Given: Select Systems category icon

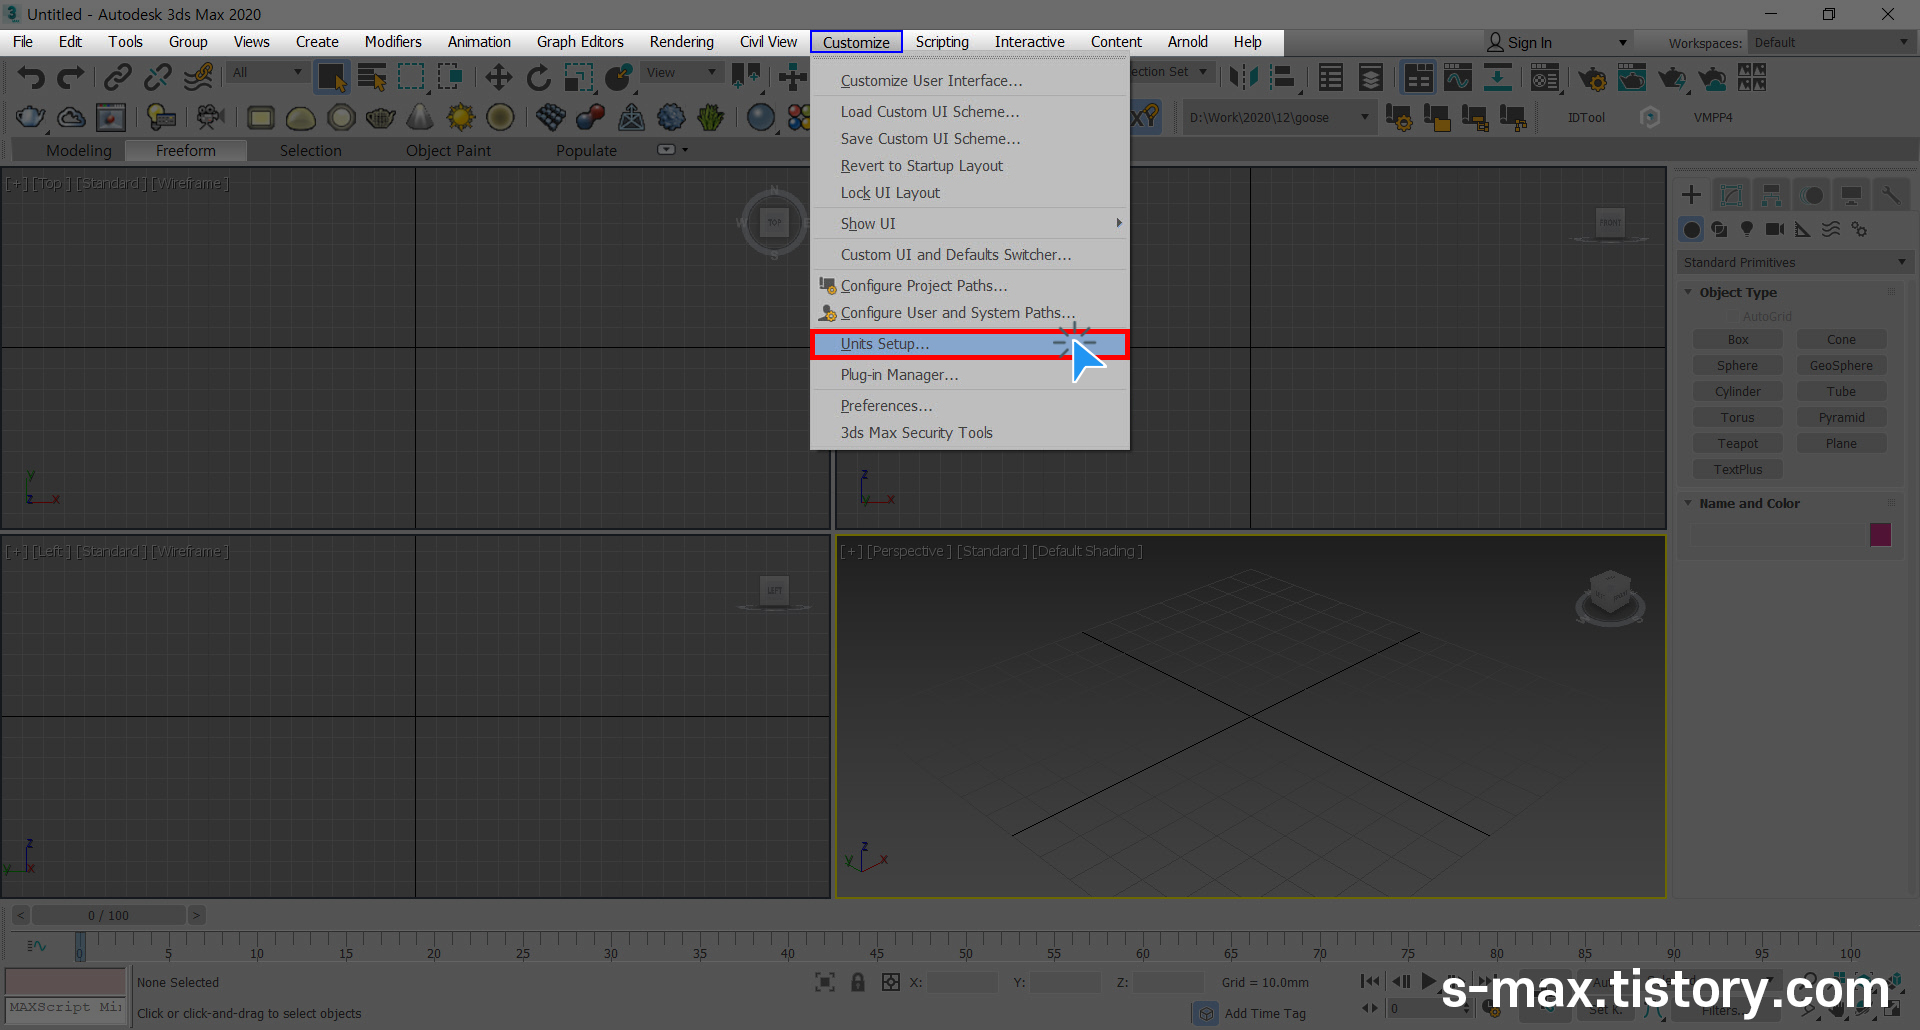Looking at the screenshot, I should coord(1859,230).
